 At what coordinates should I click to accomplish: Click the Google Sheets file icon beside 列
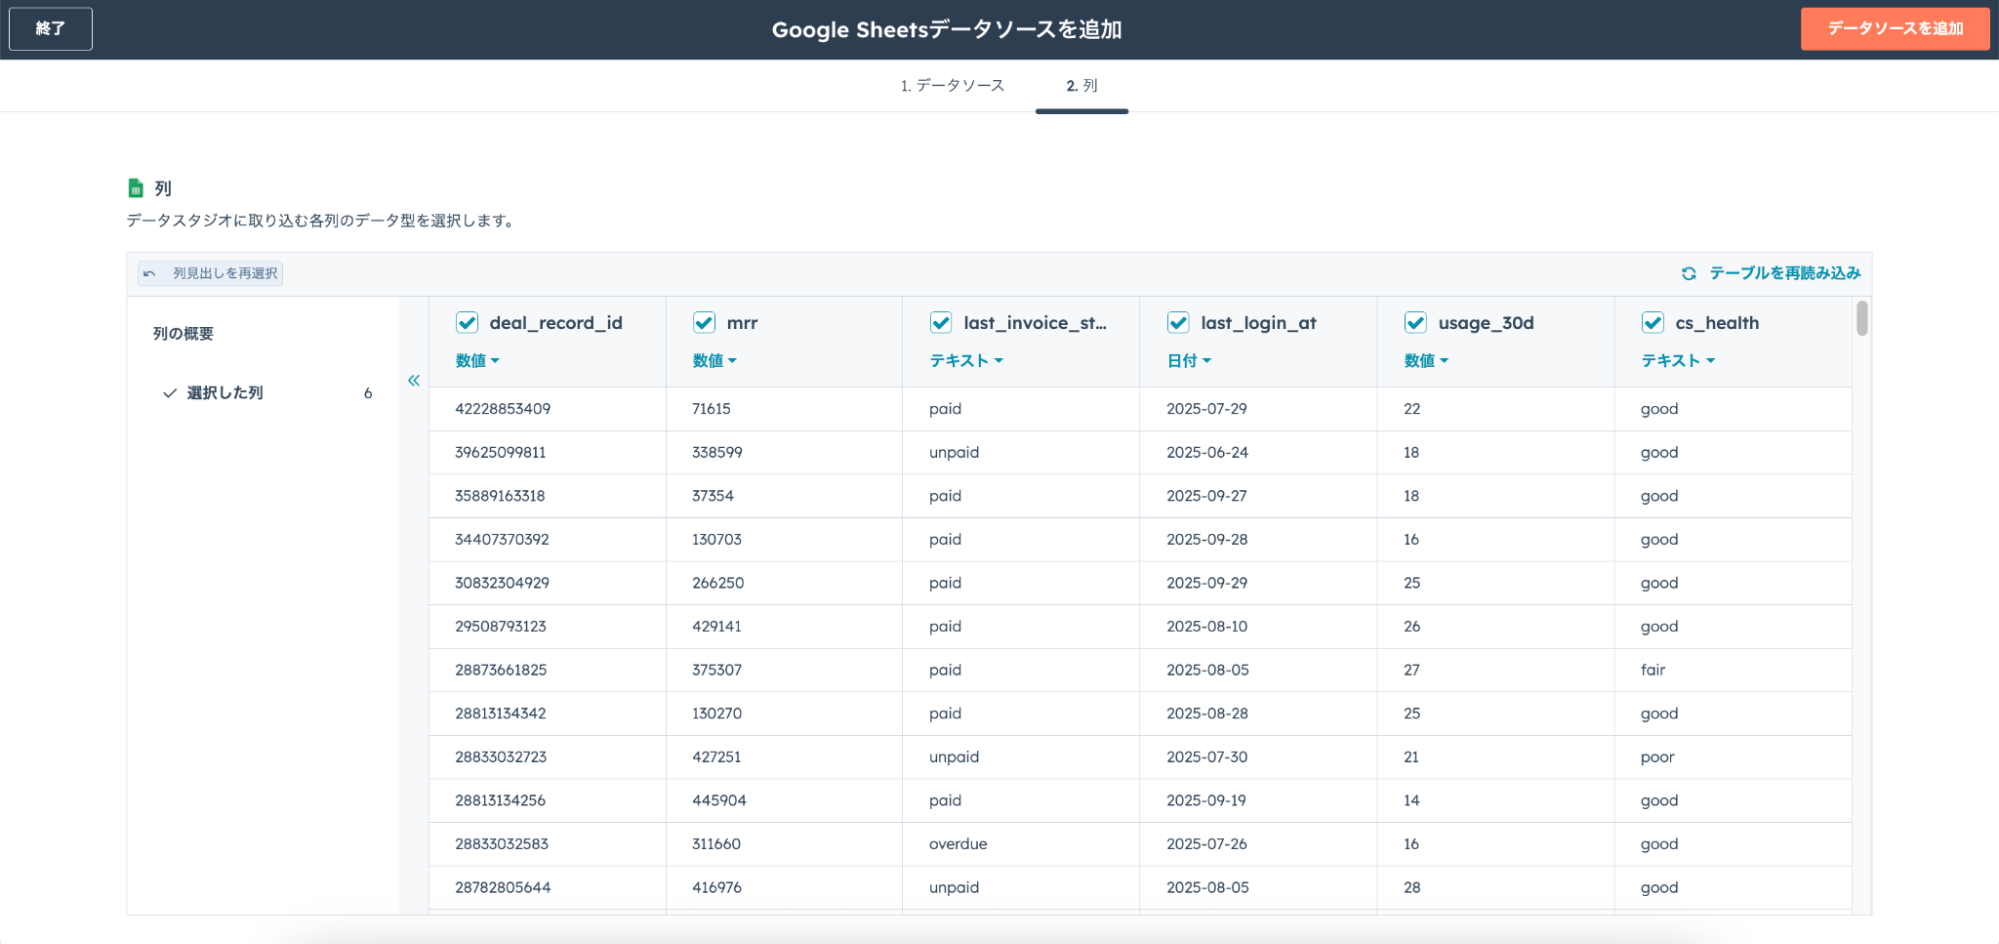136,188
